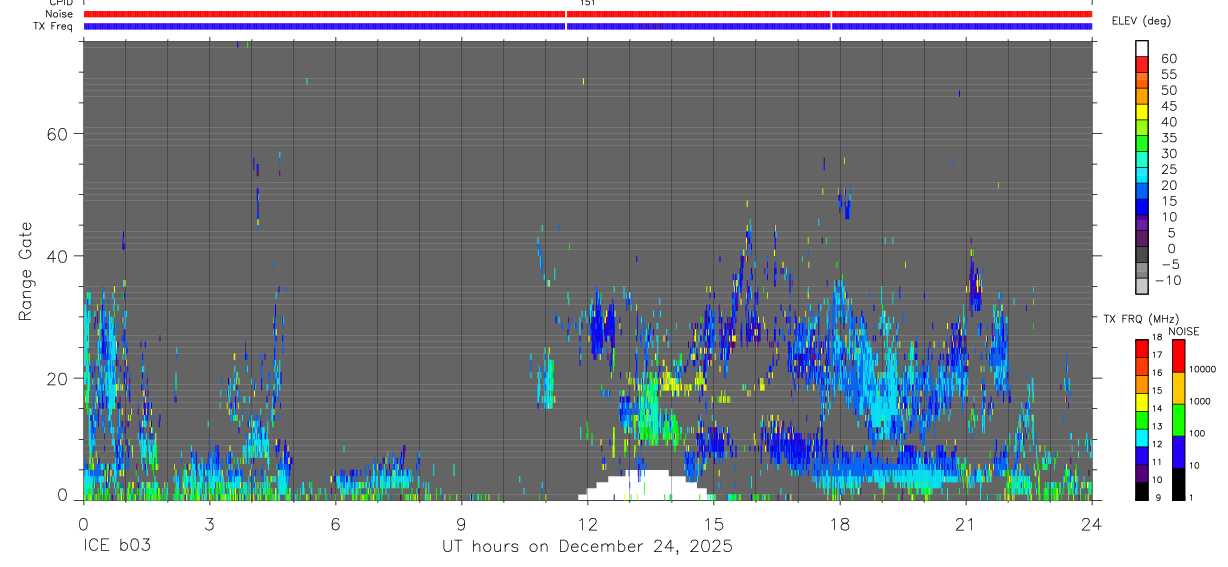Click the white dome region near 13 UT
The width and height of the screenshot is (1228, 567).
(643, 485)
